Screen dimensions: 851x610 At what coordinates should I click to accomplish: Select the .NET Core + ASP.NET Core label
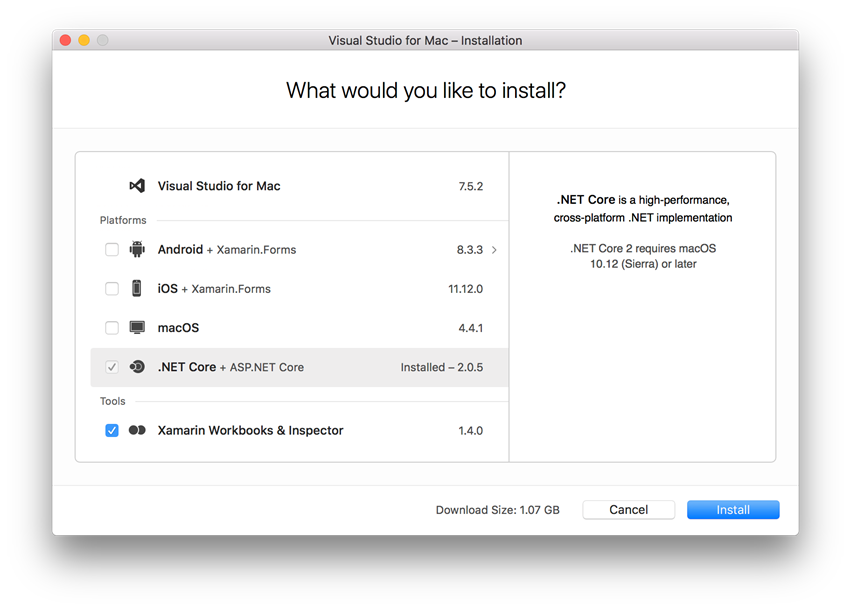(230, 367)
